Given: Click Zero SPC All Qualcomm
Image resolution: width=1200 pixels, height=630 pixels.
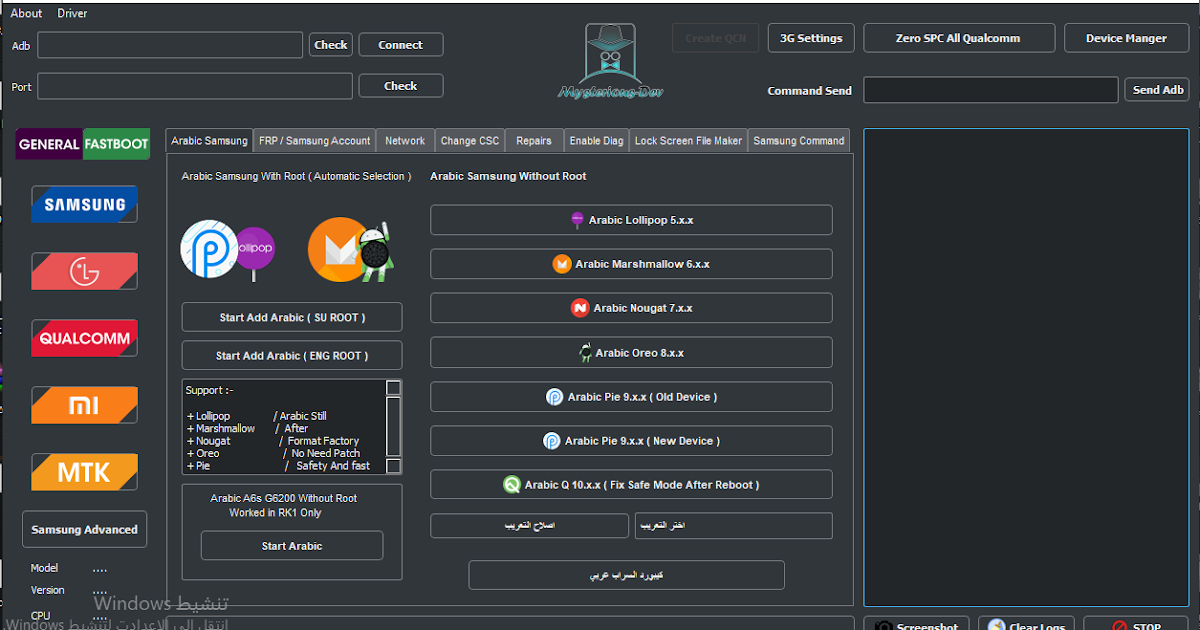Looking at the screenshot, I should [959, 38].
